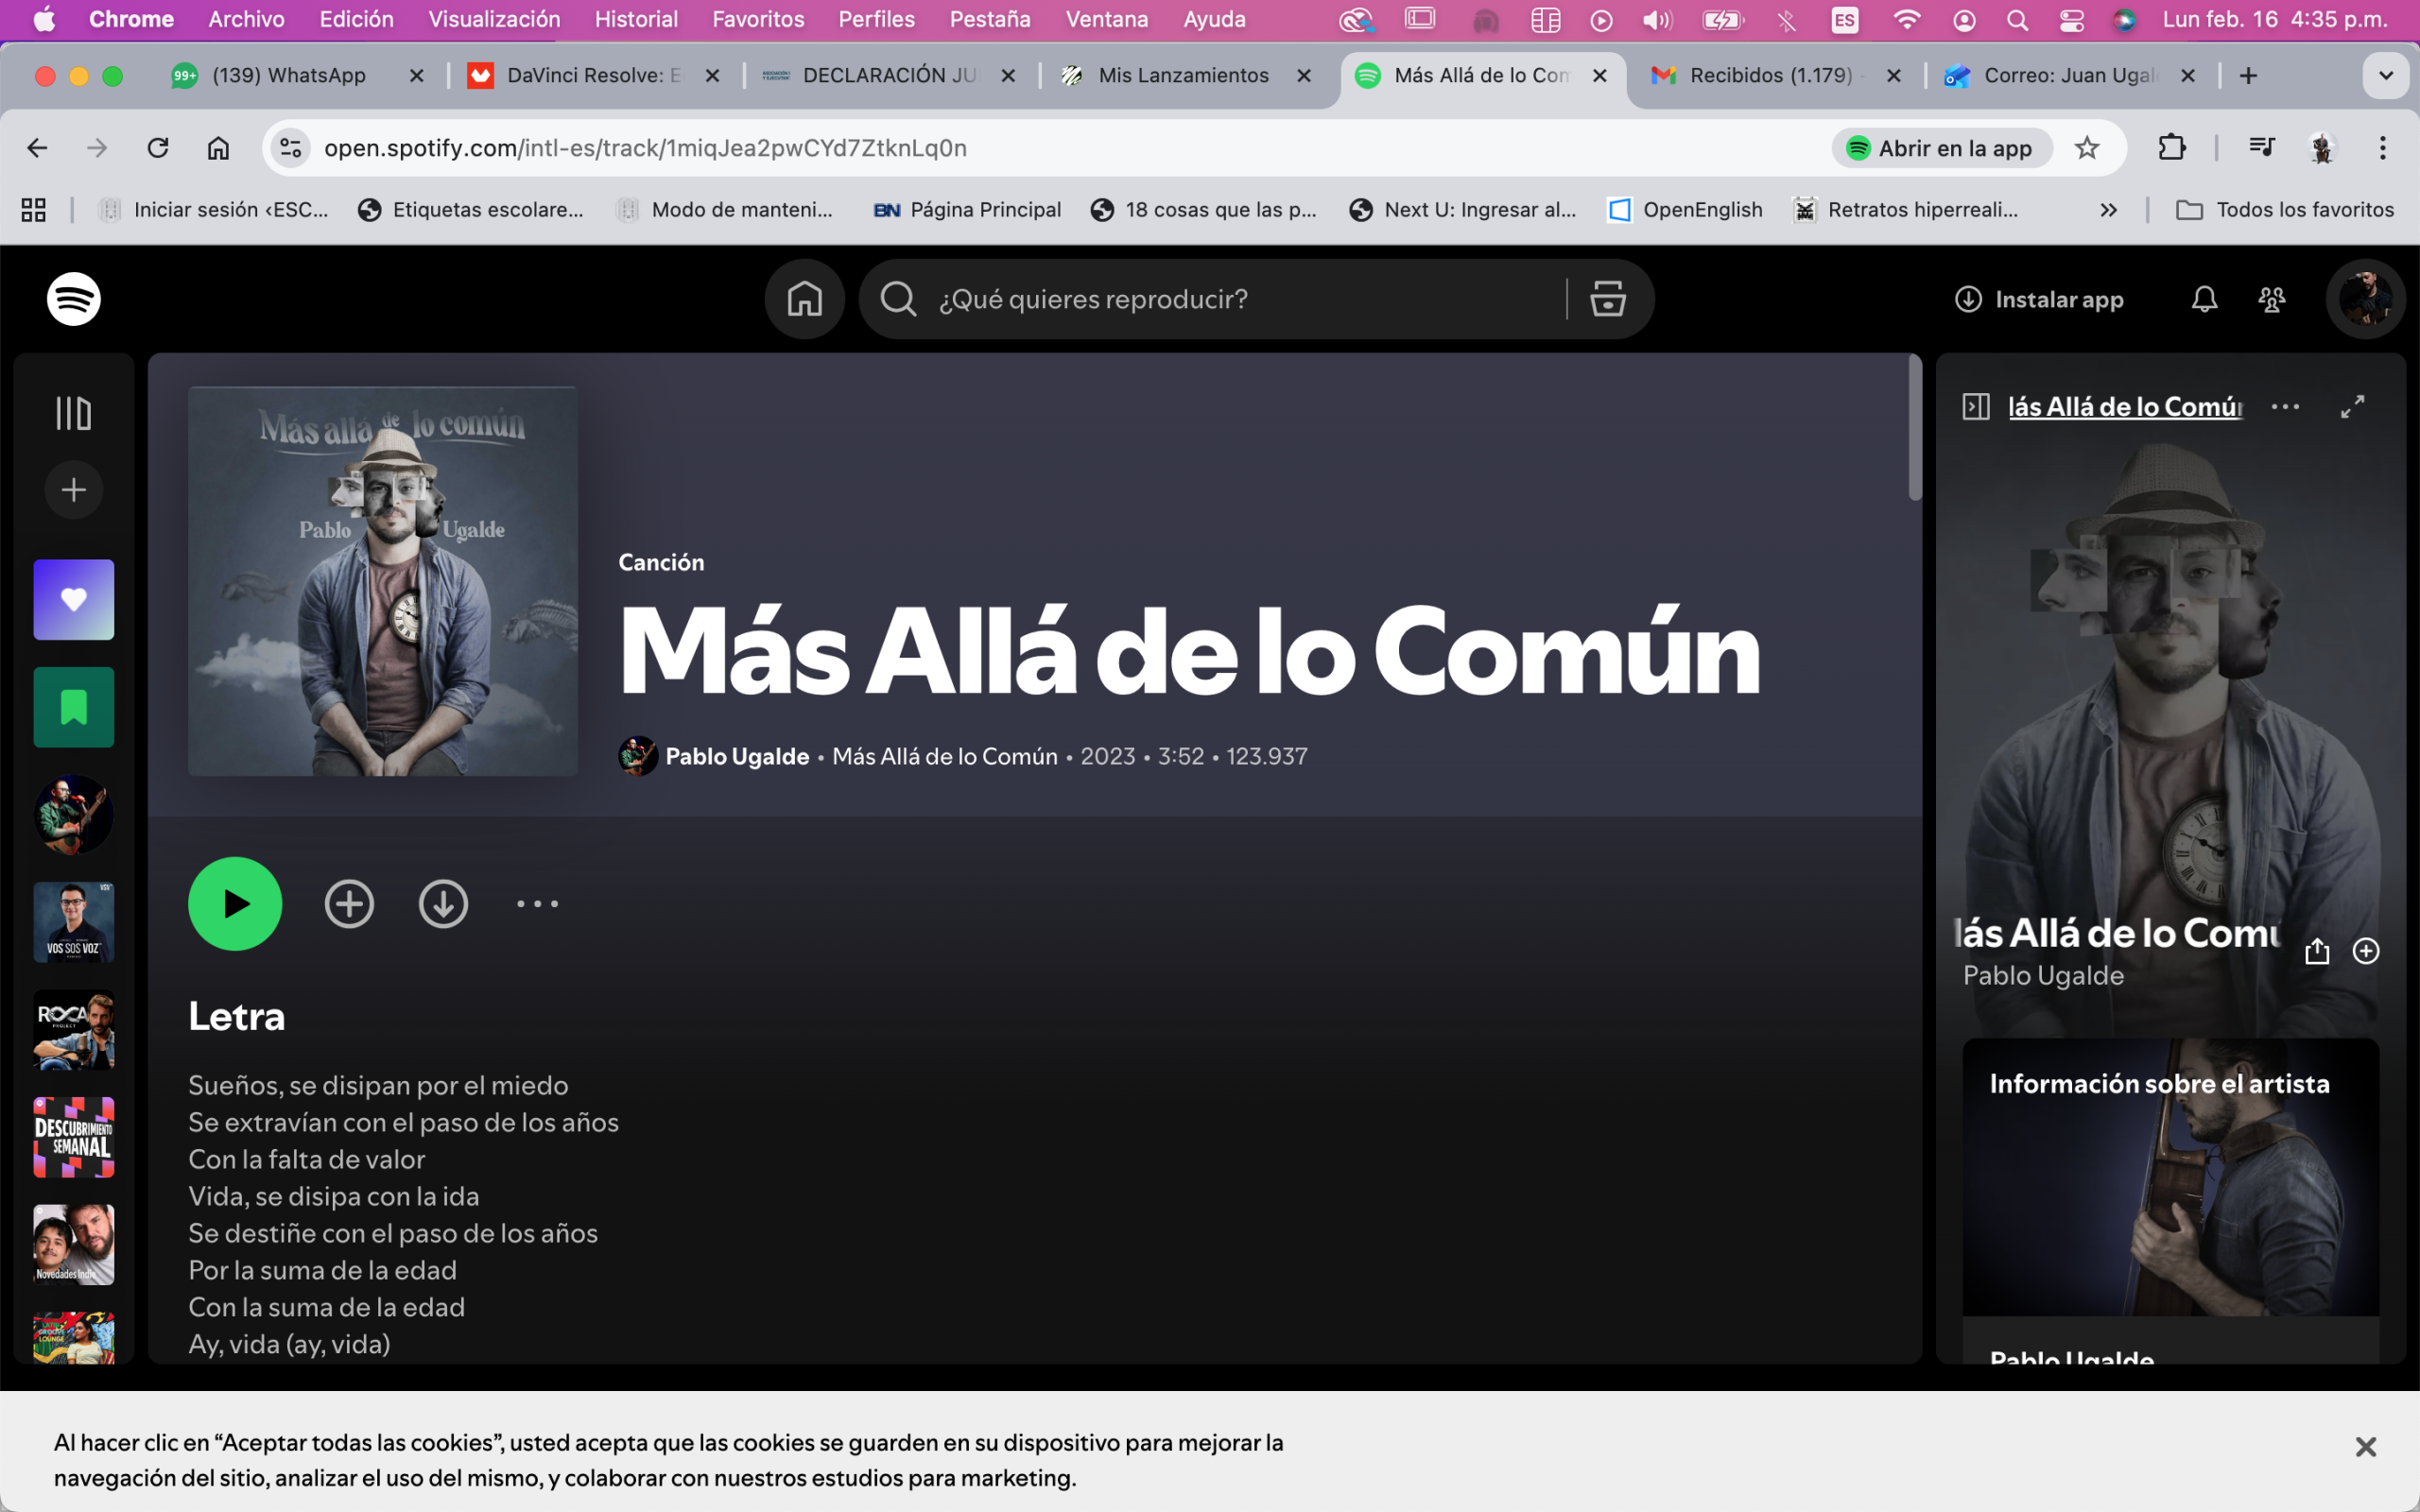Open Friend Activity icon
Viewport: 2420px width, 1512px height.
(x=2272, y=299)
